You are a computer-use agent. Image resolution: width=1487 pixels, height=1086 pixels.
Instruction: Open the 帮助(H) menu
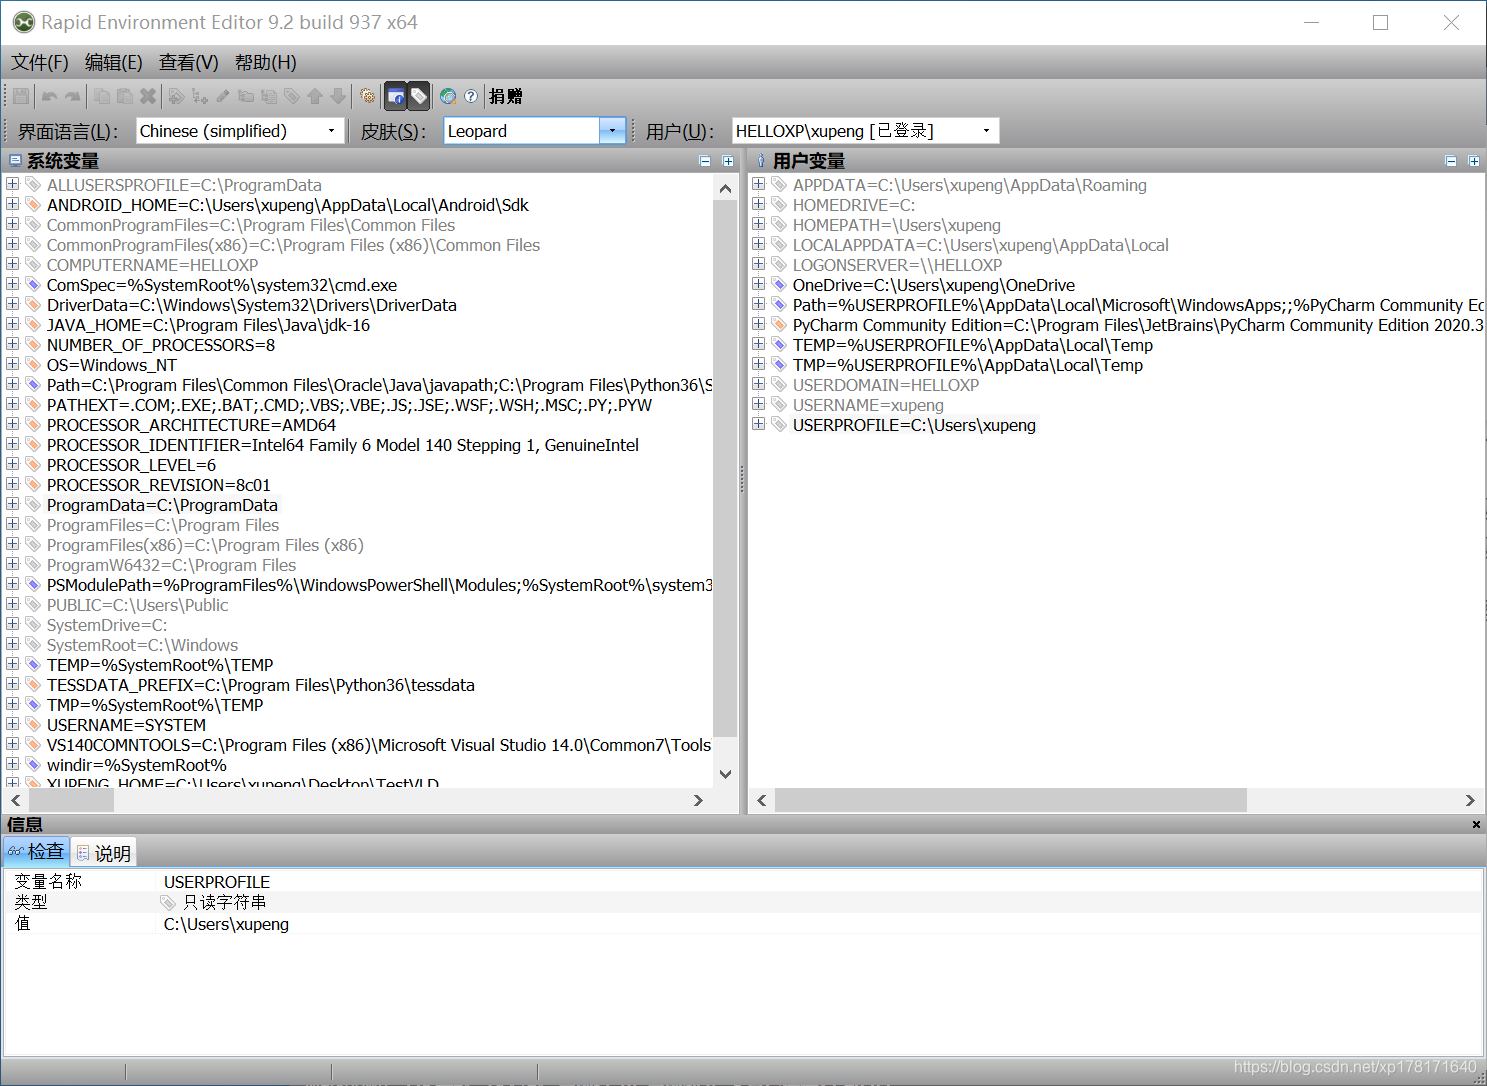coord(266,62)
